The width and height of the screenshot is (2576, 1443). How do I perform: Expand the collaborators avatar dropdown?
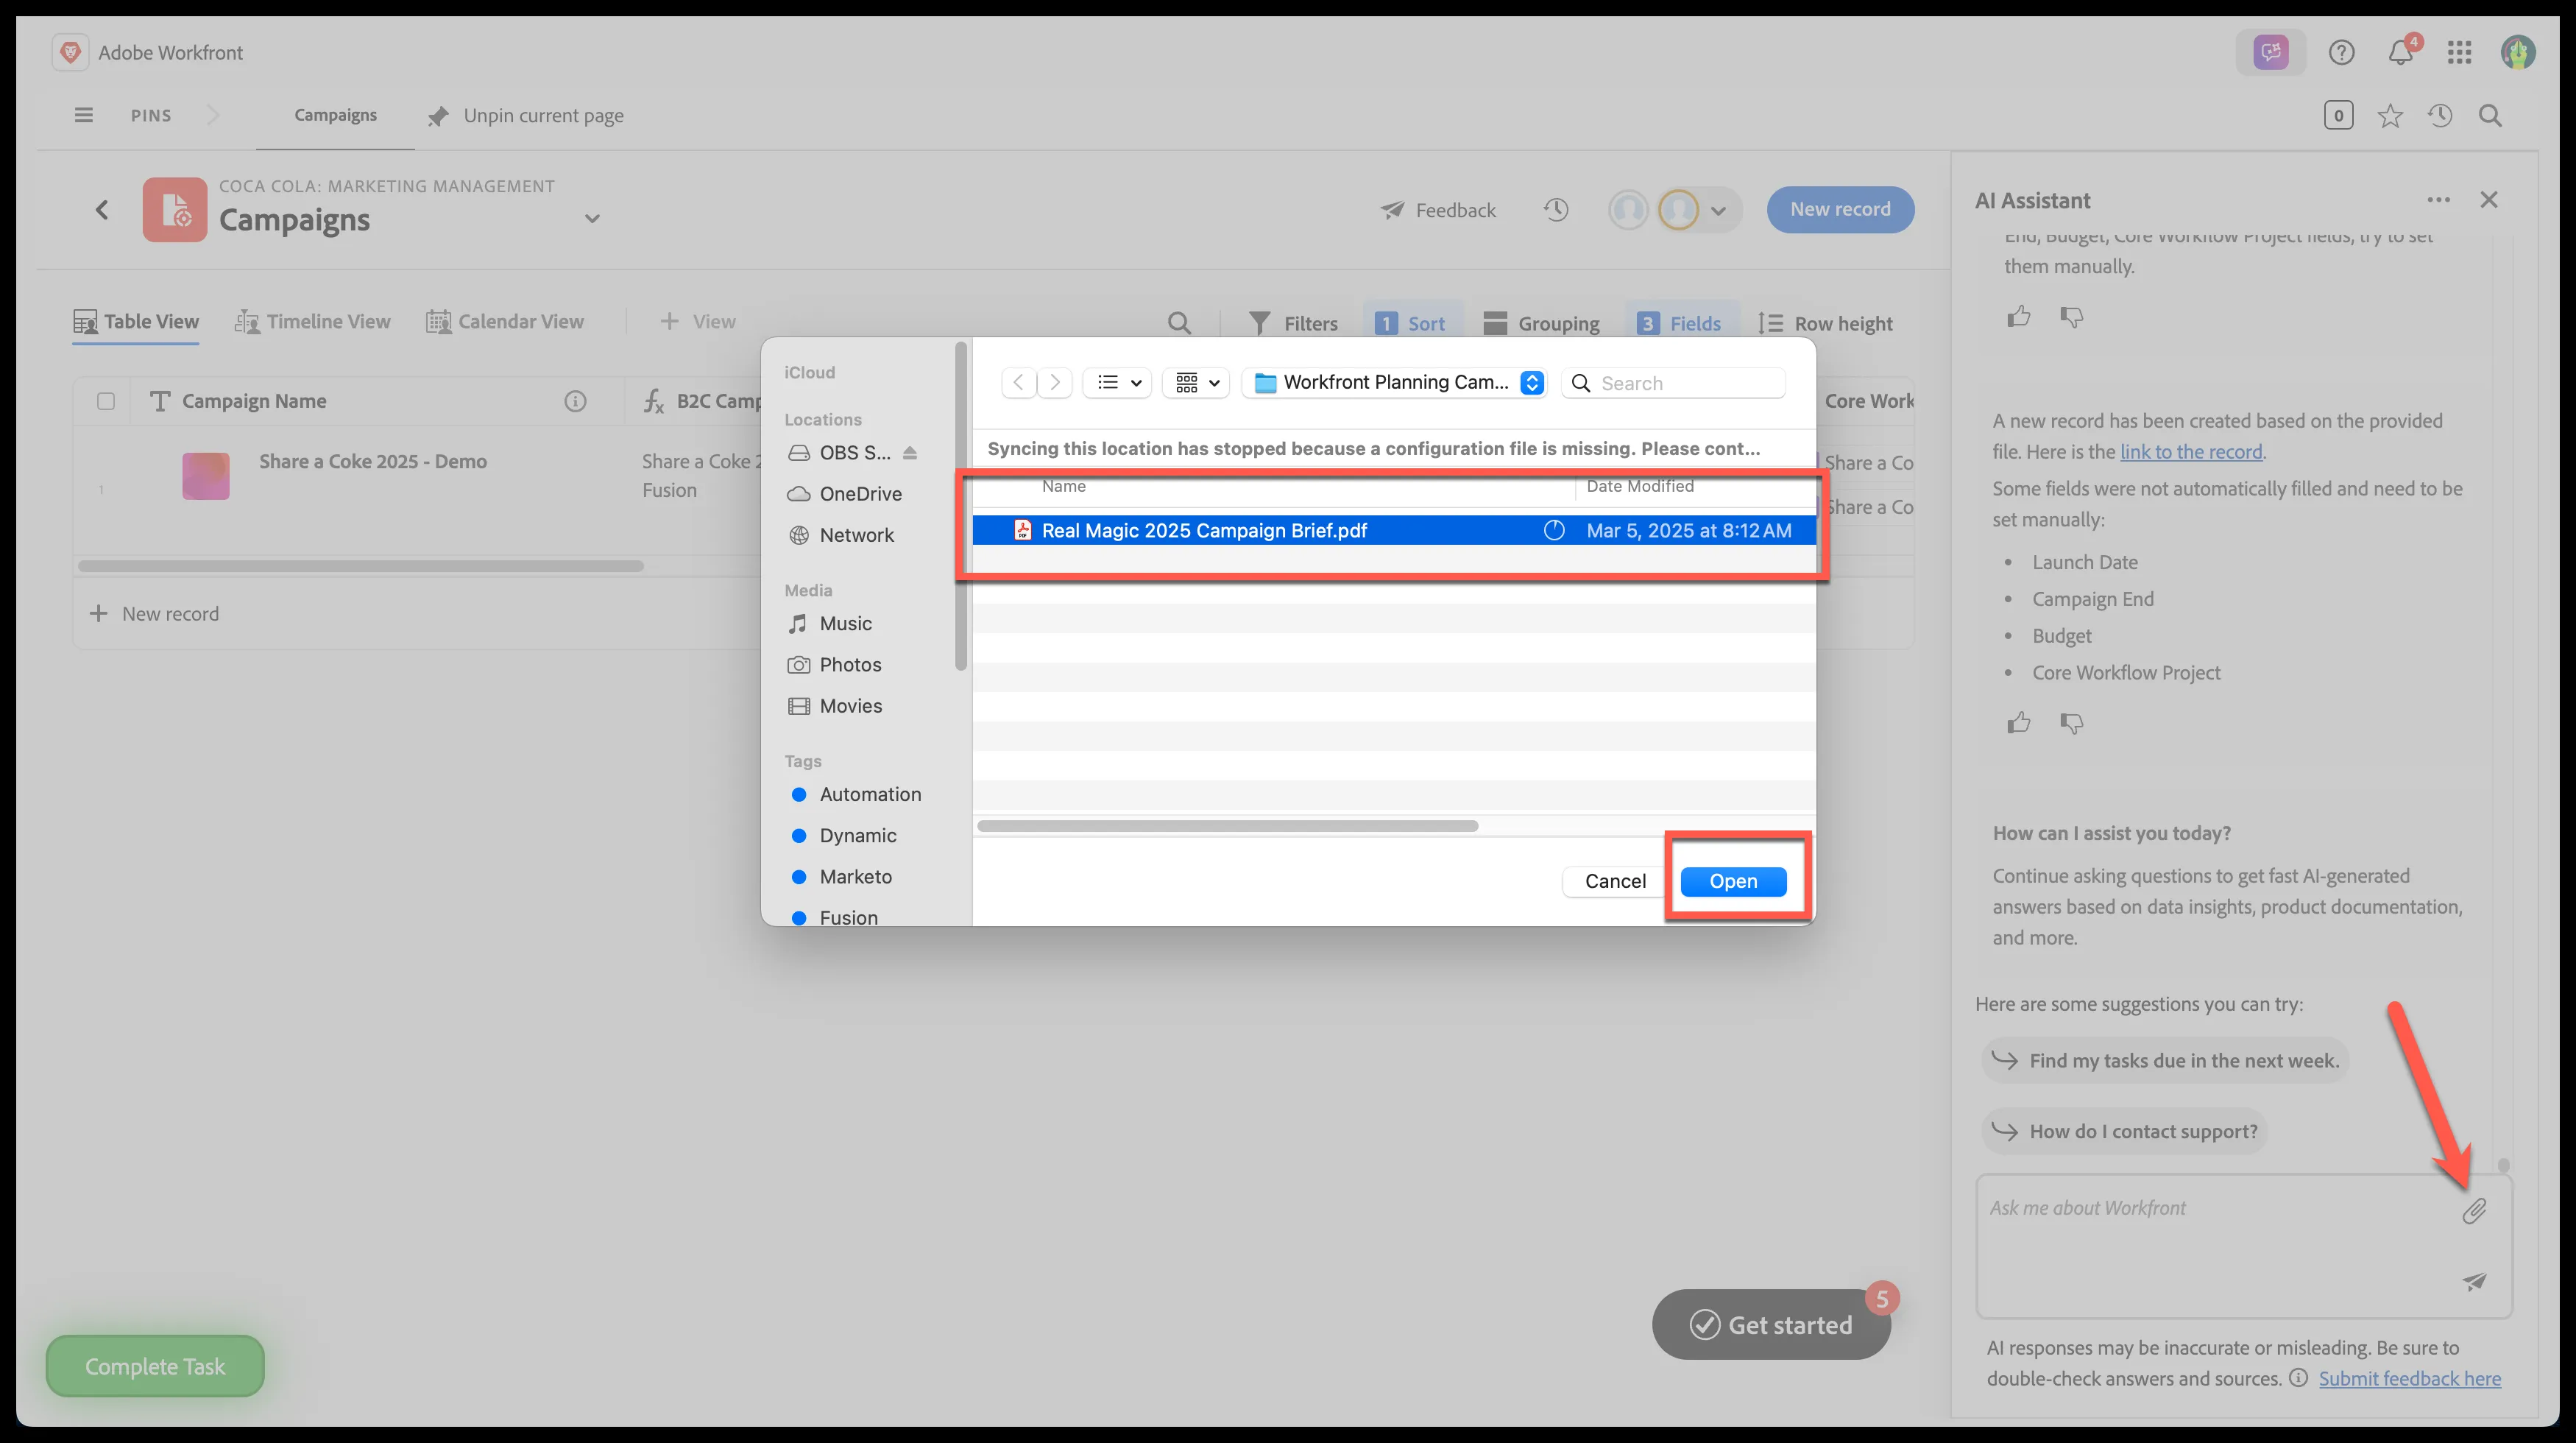1718,210
